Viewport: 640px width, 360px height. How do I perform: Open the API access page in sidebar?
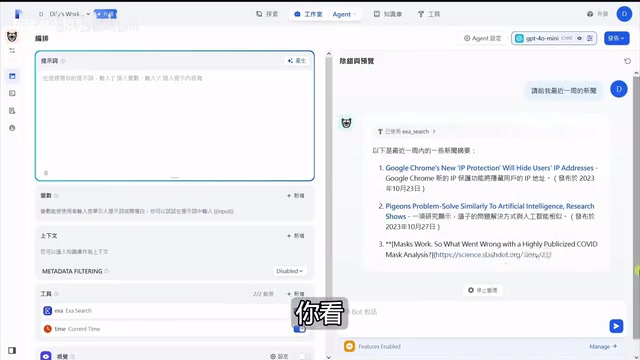click(x=12, y=93)
